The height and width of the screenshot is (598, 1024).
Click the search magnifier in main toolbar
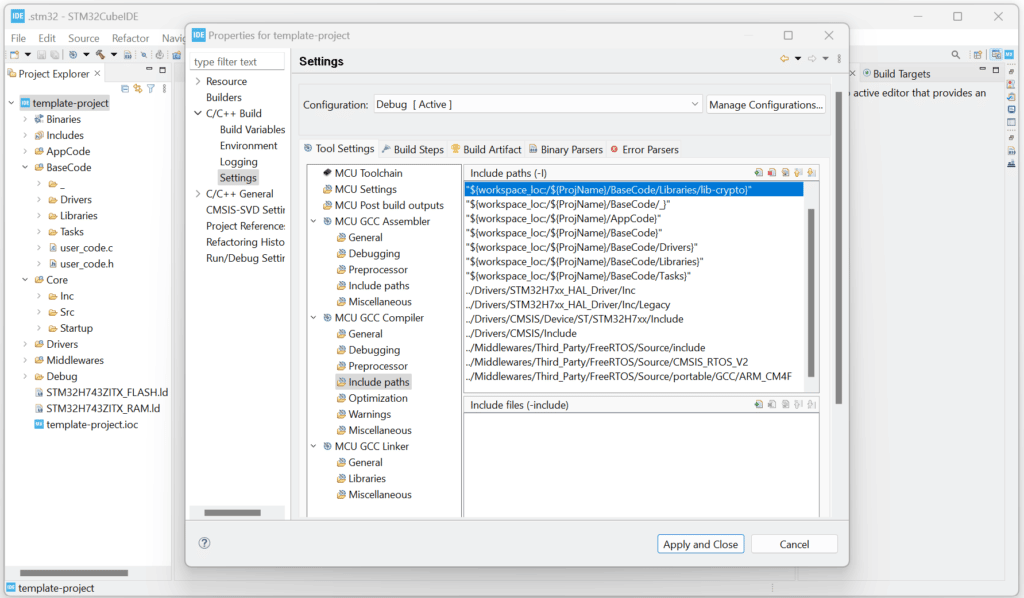click(x=955, y=55)
